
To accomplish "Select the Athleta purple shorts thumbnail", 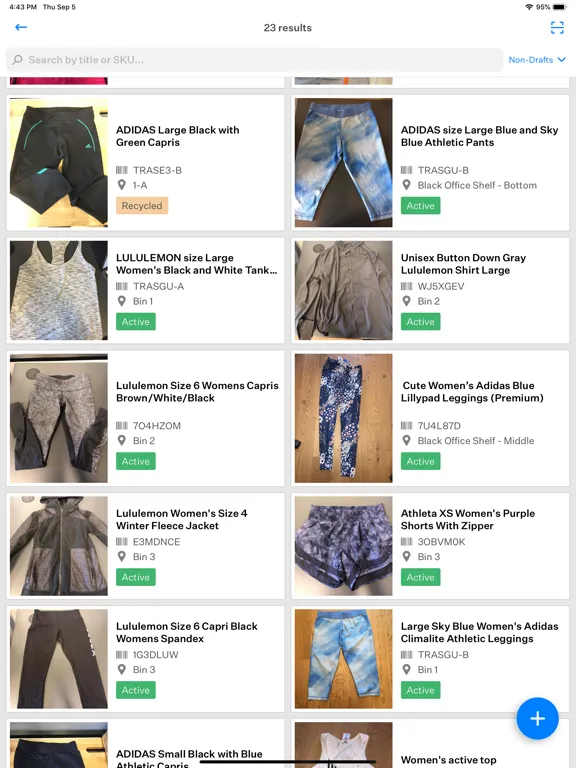I will (343, 546).
